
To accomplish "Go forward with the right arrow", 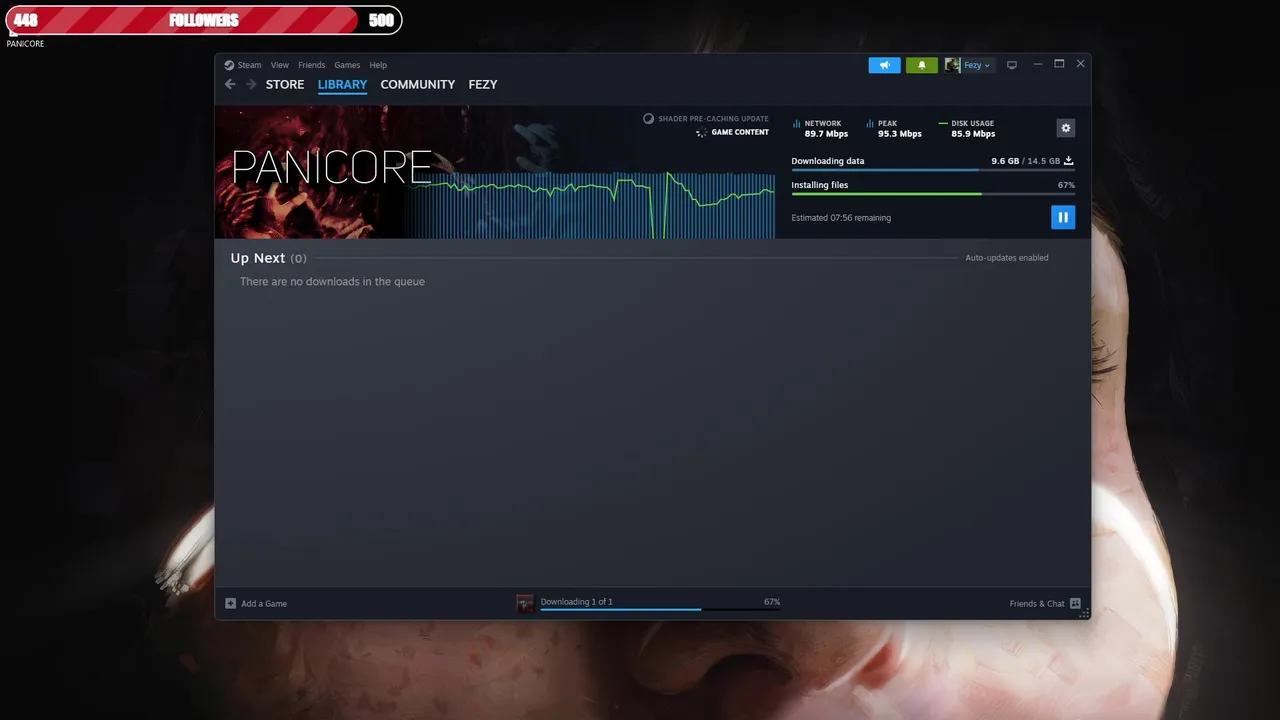I will (251, 84).
